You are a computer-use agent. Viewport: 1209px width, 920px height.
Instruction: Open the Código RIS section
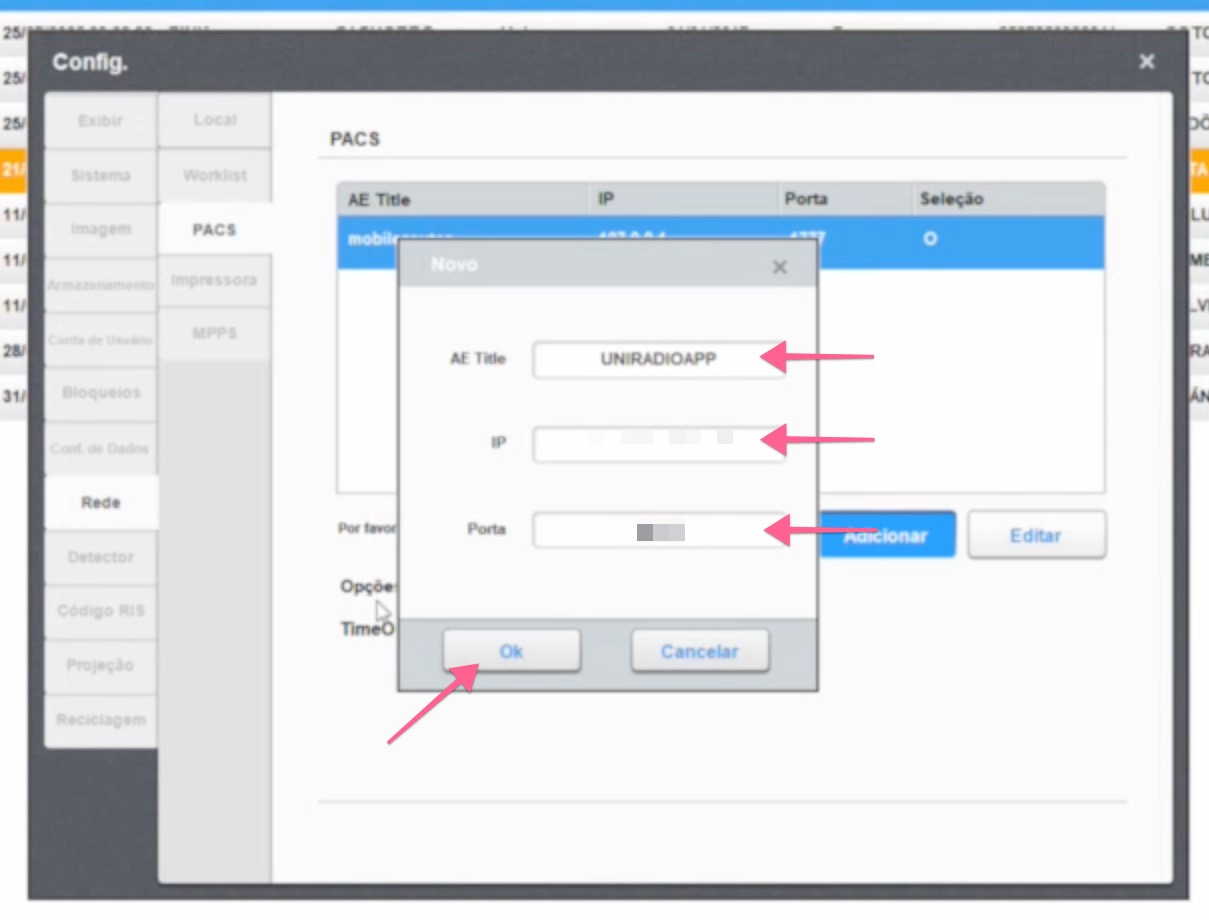point(100,610)
